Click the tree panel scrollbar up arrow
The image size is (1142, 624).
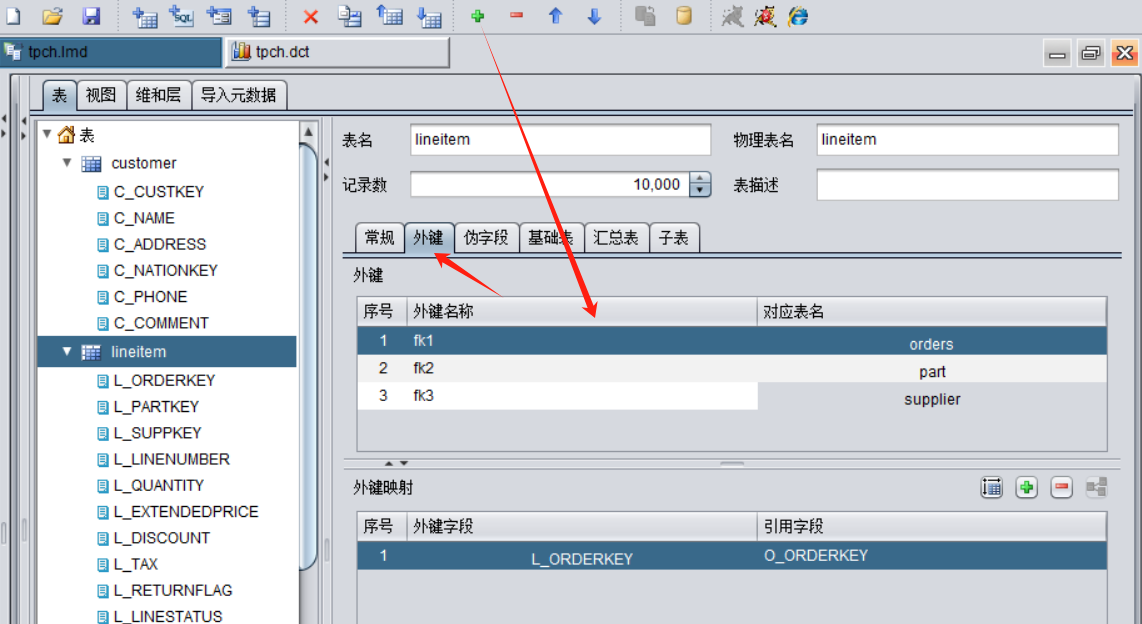click(x=308, y=133)
